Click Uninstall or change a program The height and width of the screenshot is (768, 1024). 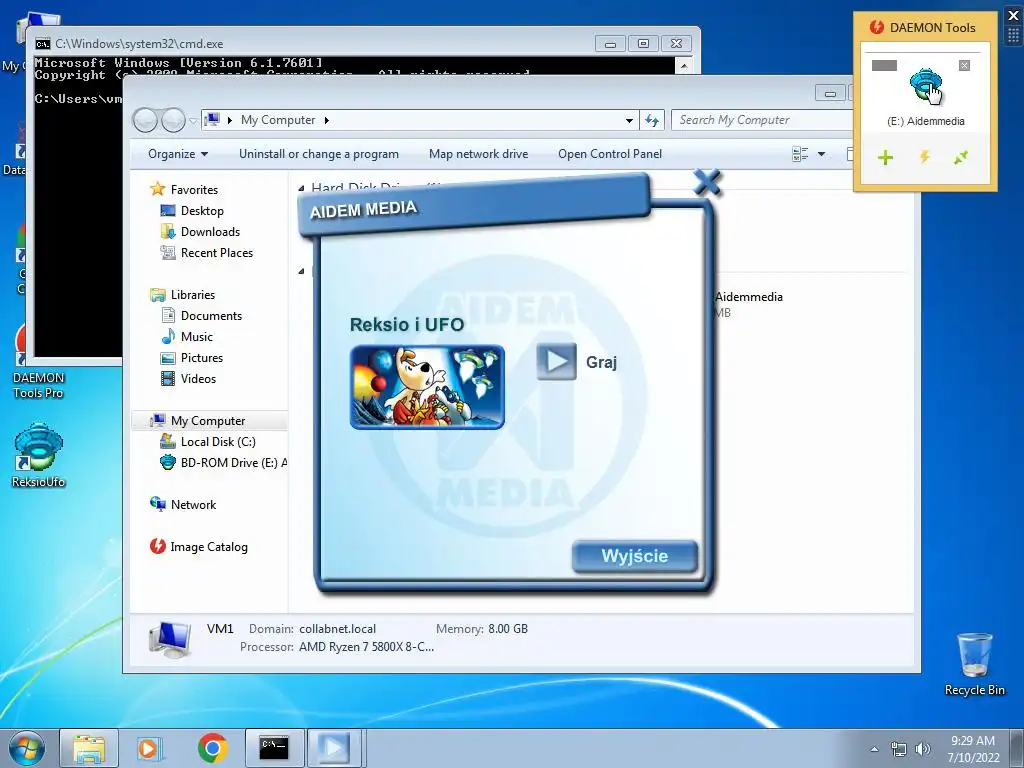tap(319, 154)
